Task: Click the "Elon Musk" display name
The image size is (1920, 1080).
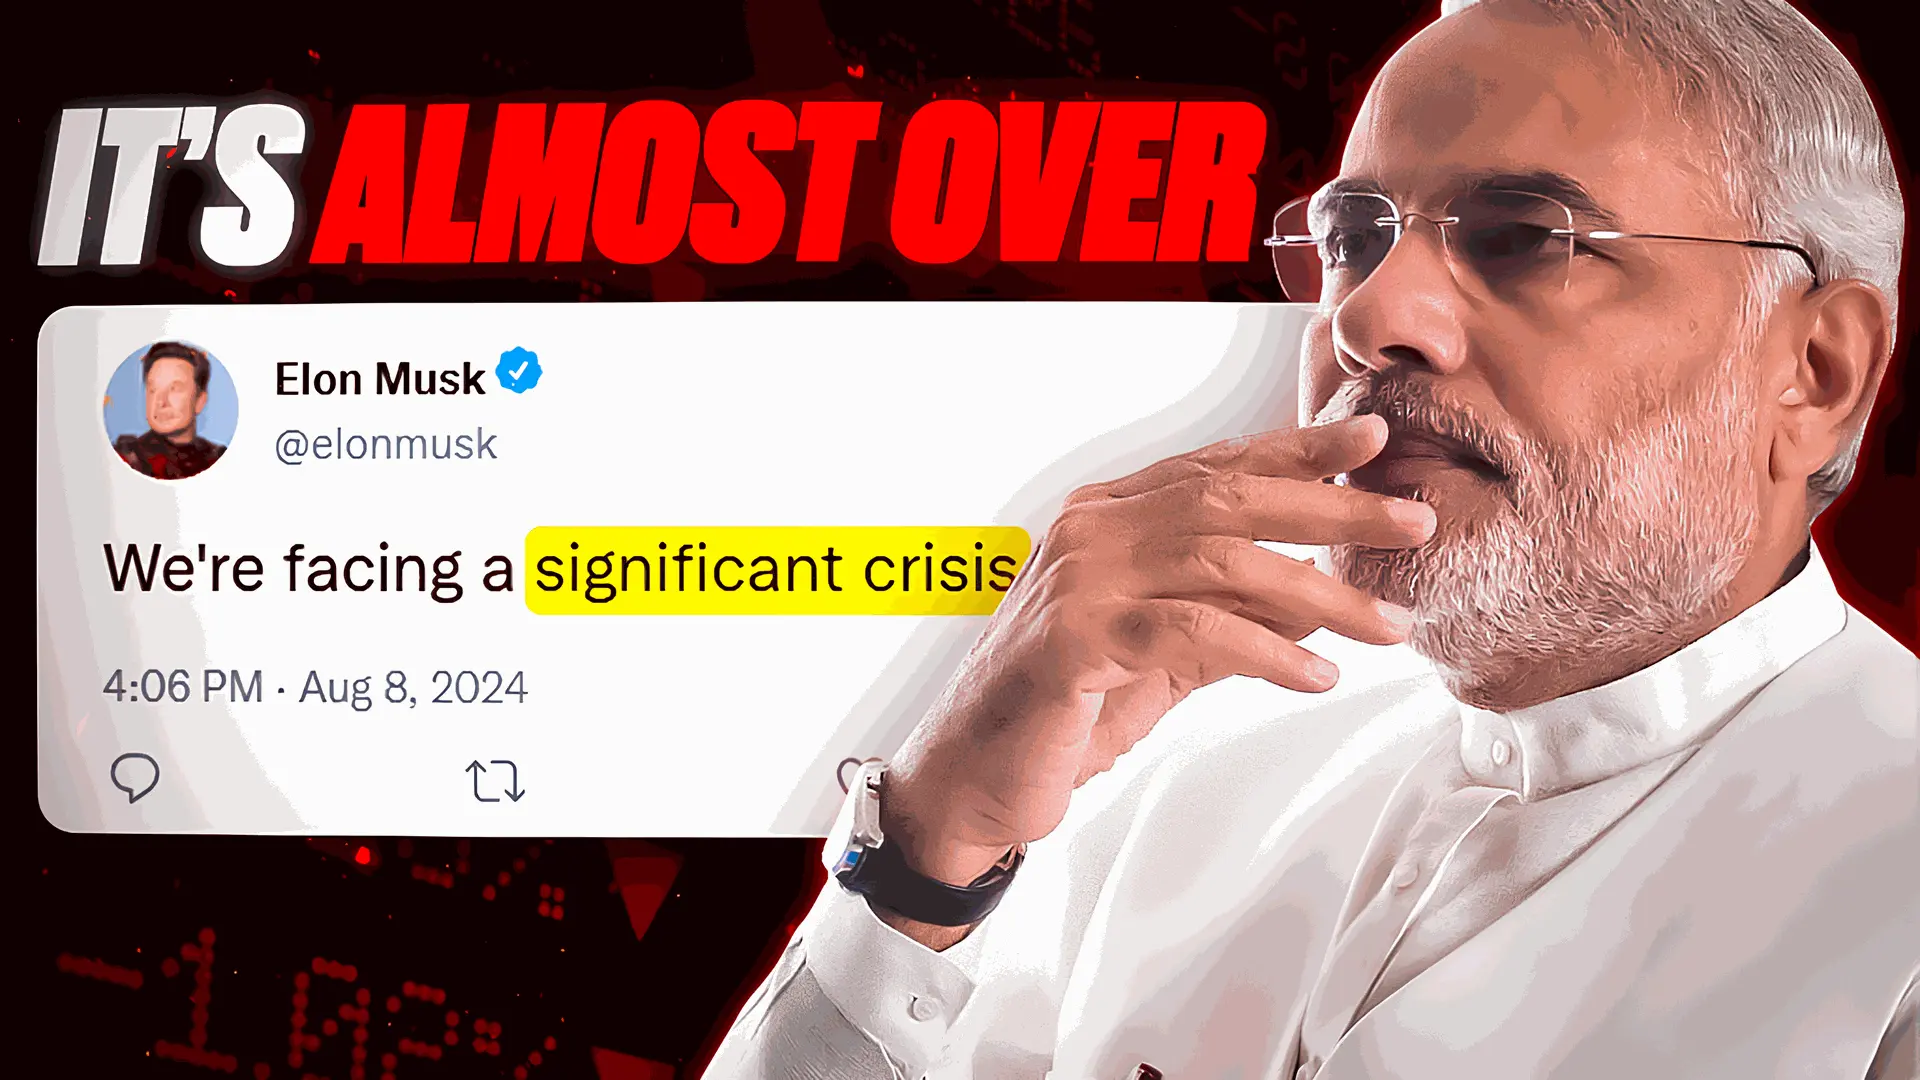Action: [x=380, y=380]
